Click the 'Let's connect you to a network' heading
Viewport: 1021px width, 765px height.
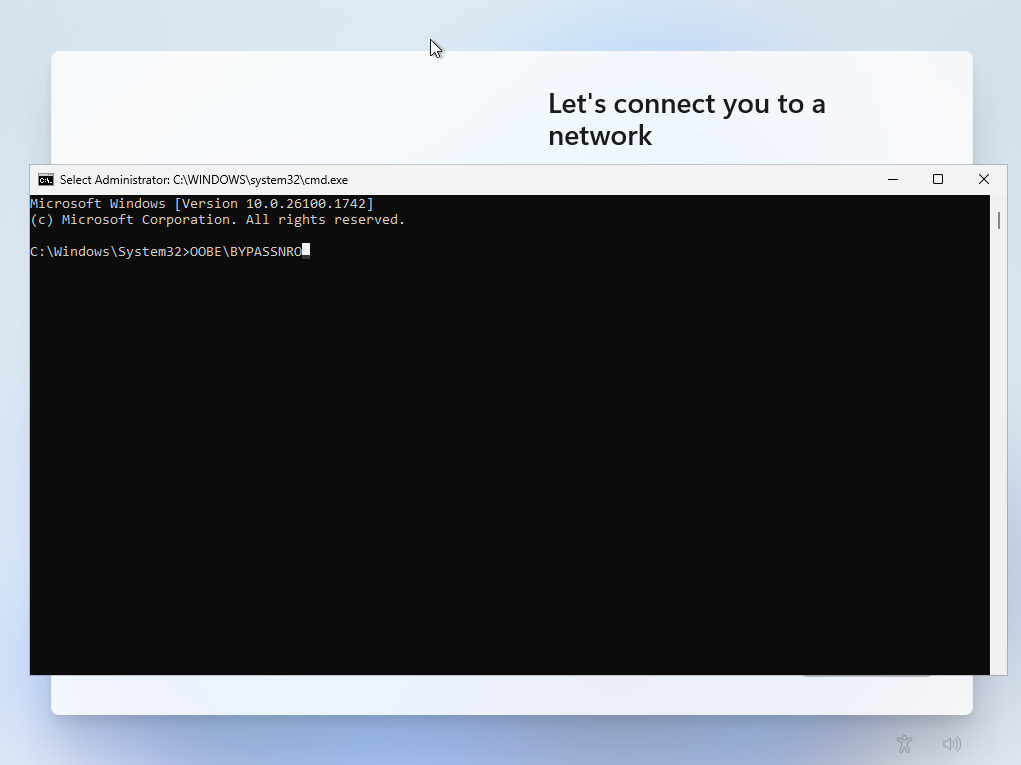pos(686,119)
